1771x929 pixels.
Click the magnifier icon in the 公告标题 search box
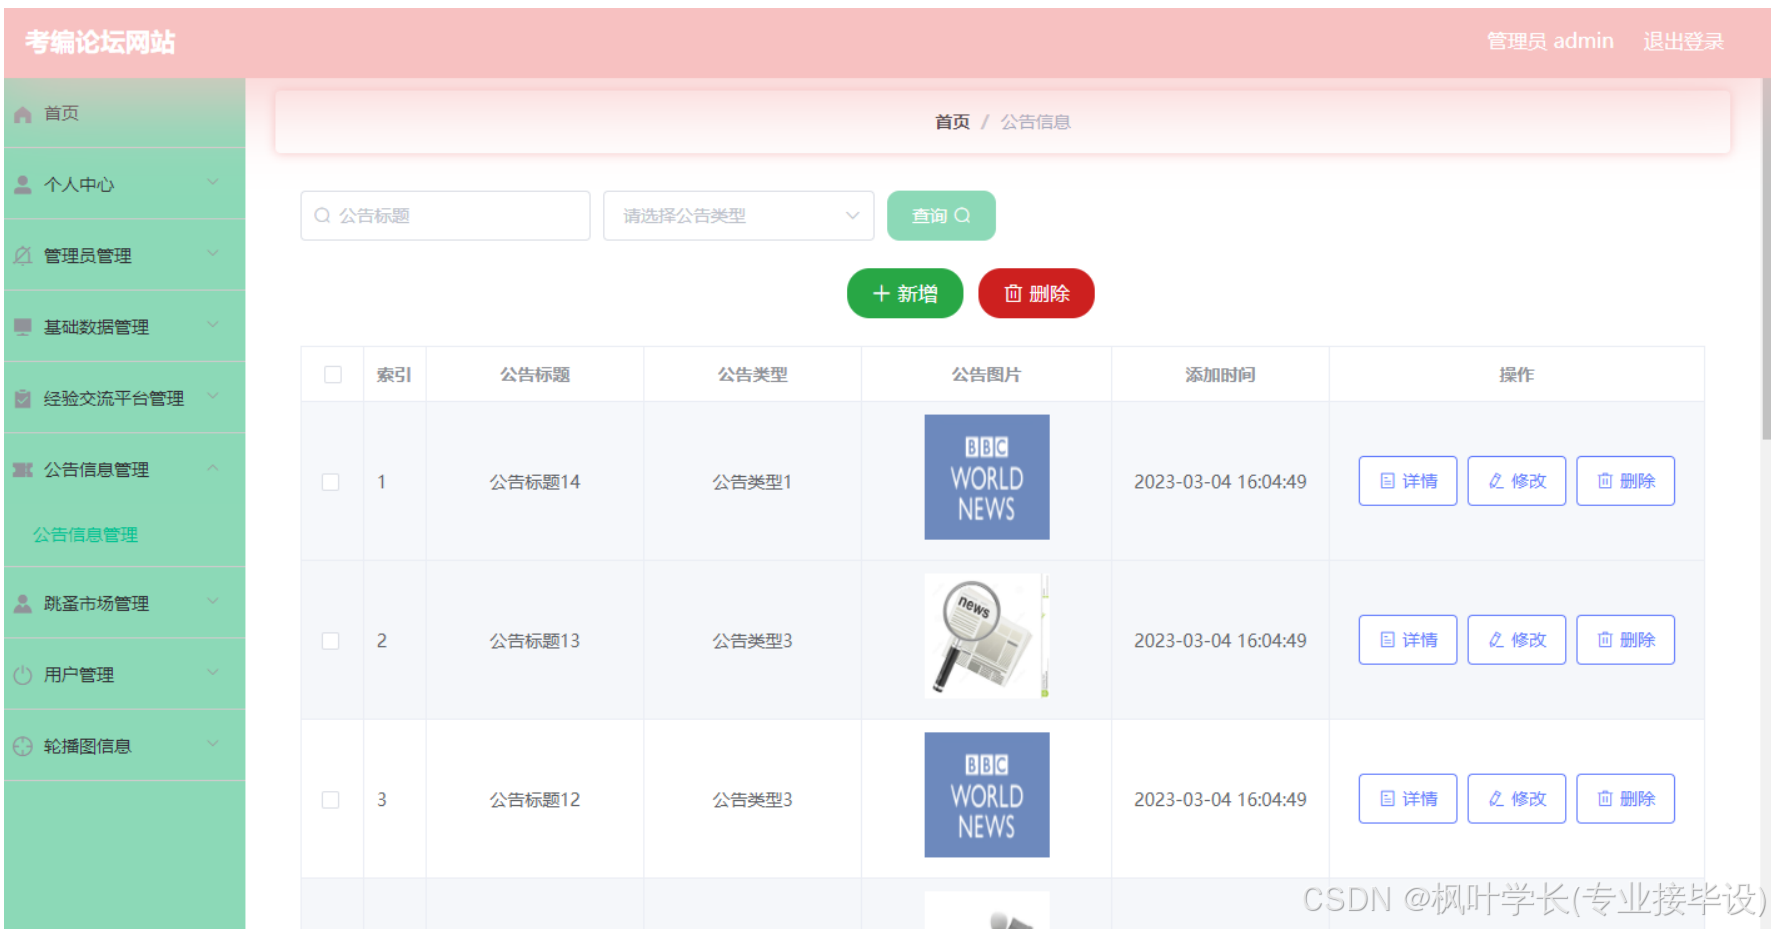322,216
